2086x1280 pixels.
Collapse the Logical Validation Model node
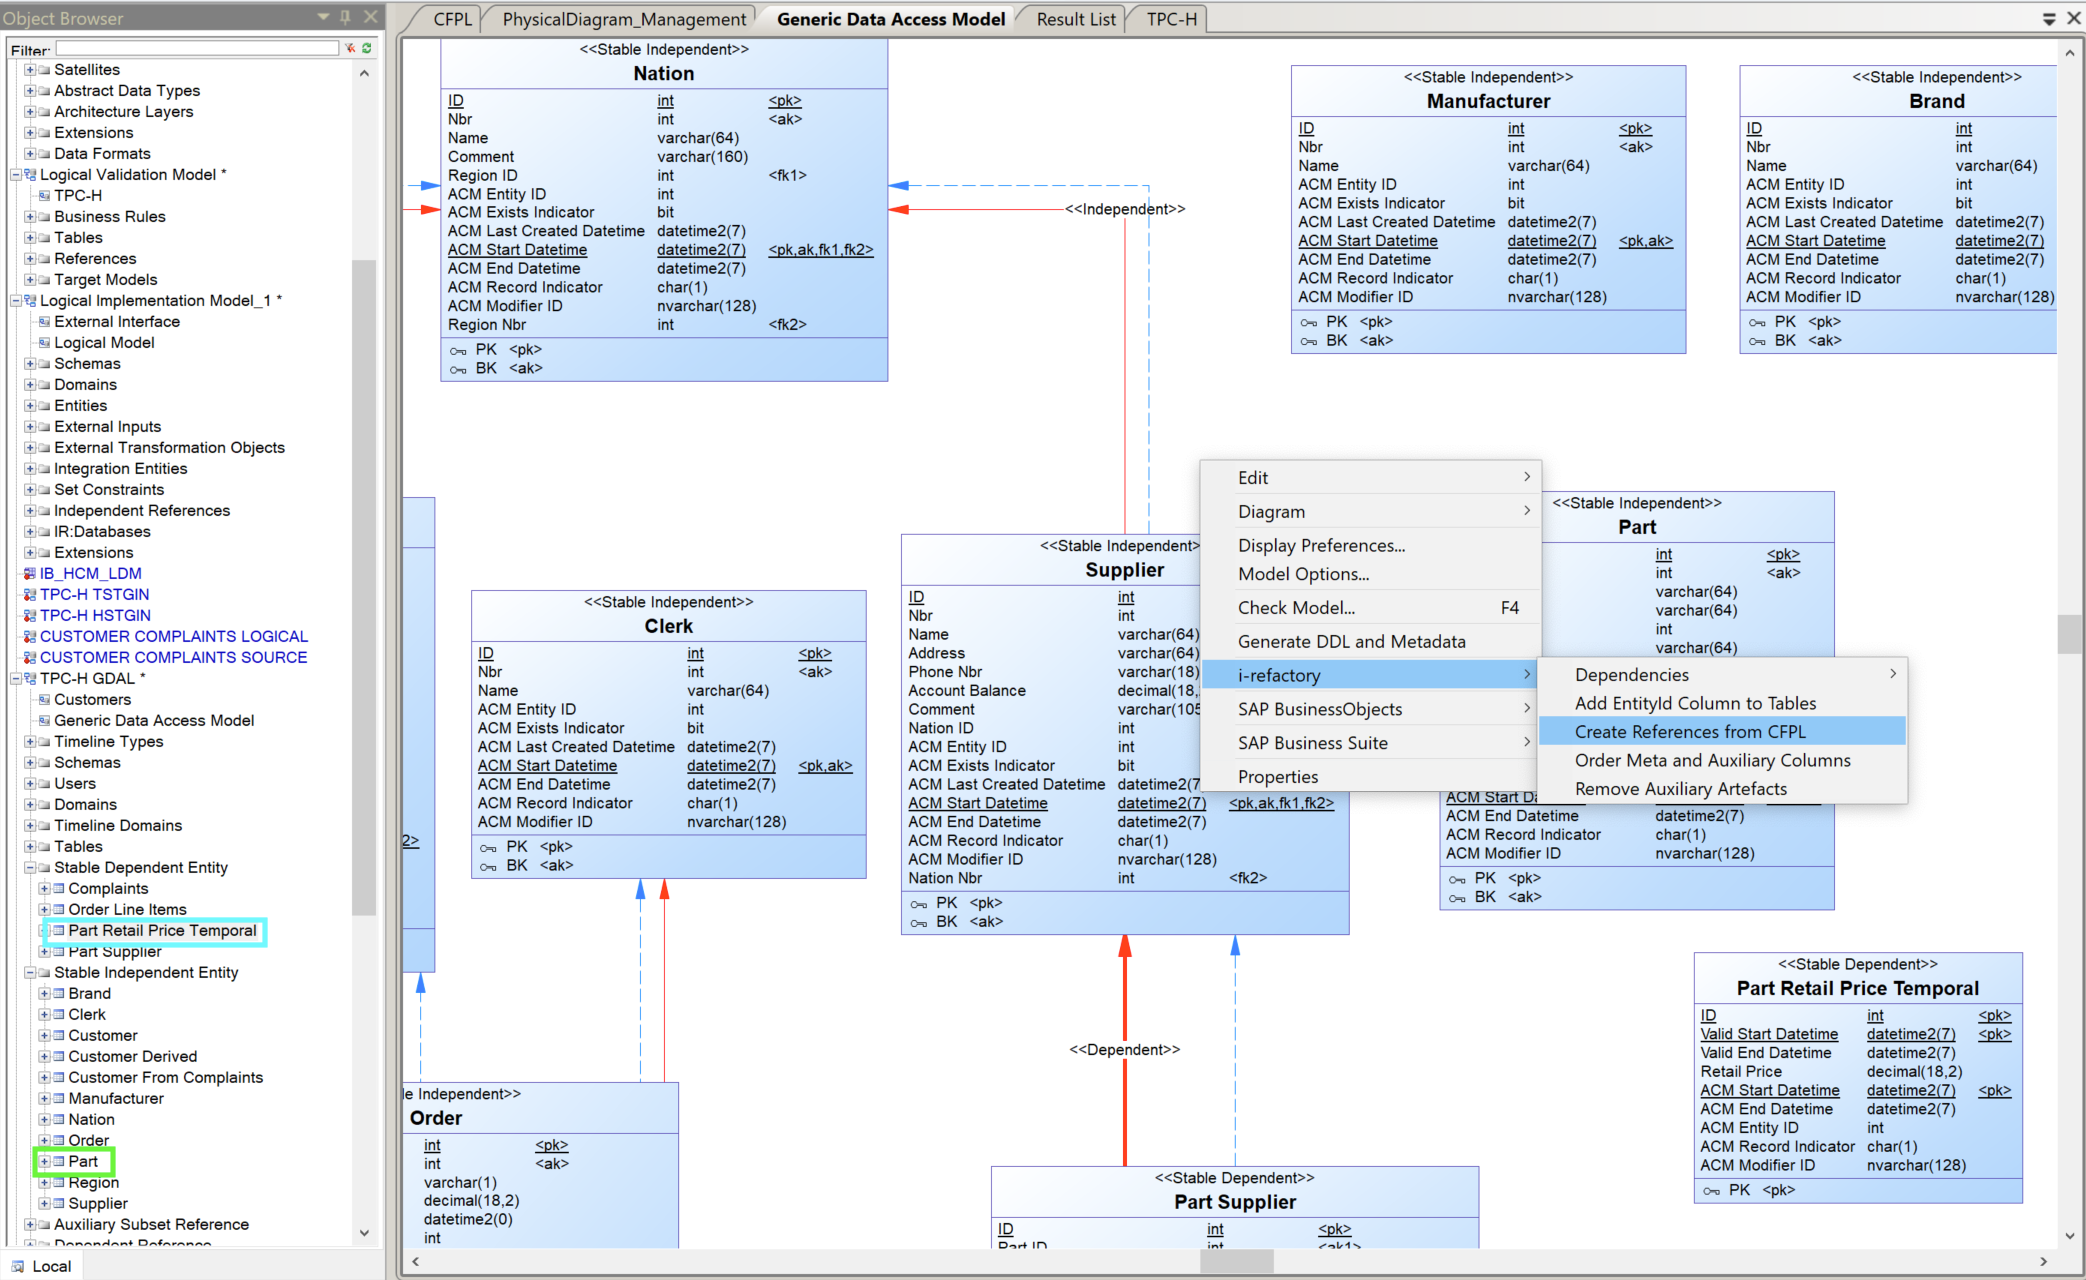tap(16, 175)
